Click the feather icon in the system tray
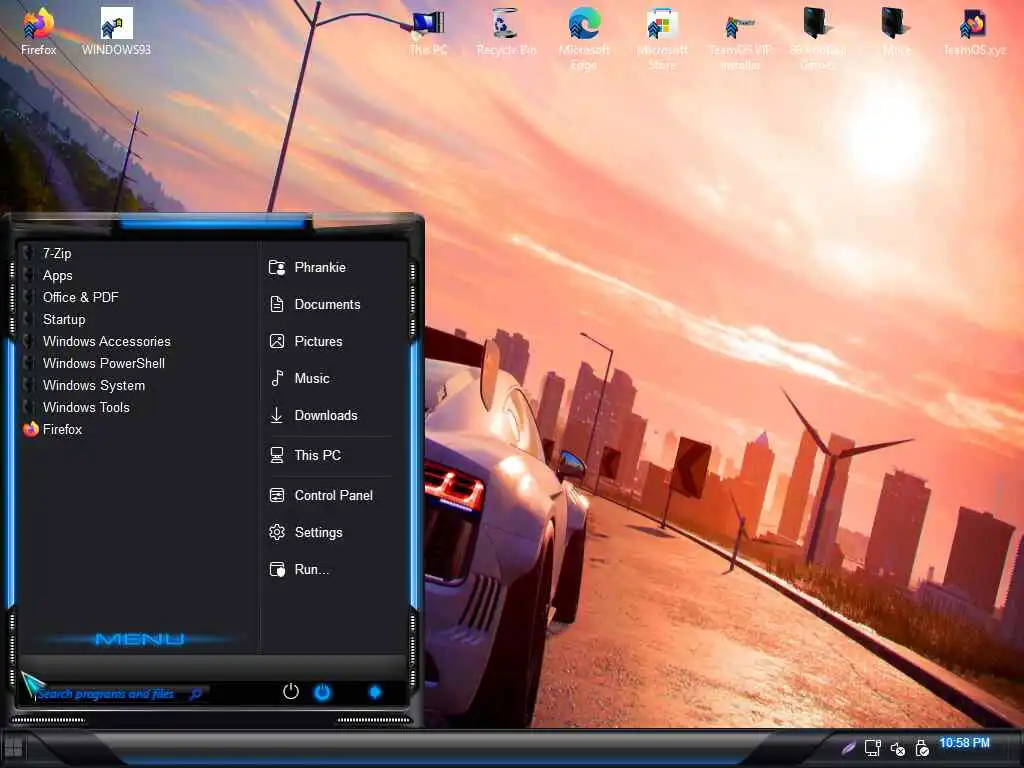Screen dimensions: 1024x768 [x=848, y=747]
